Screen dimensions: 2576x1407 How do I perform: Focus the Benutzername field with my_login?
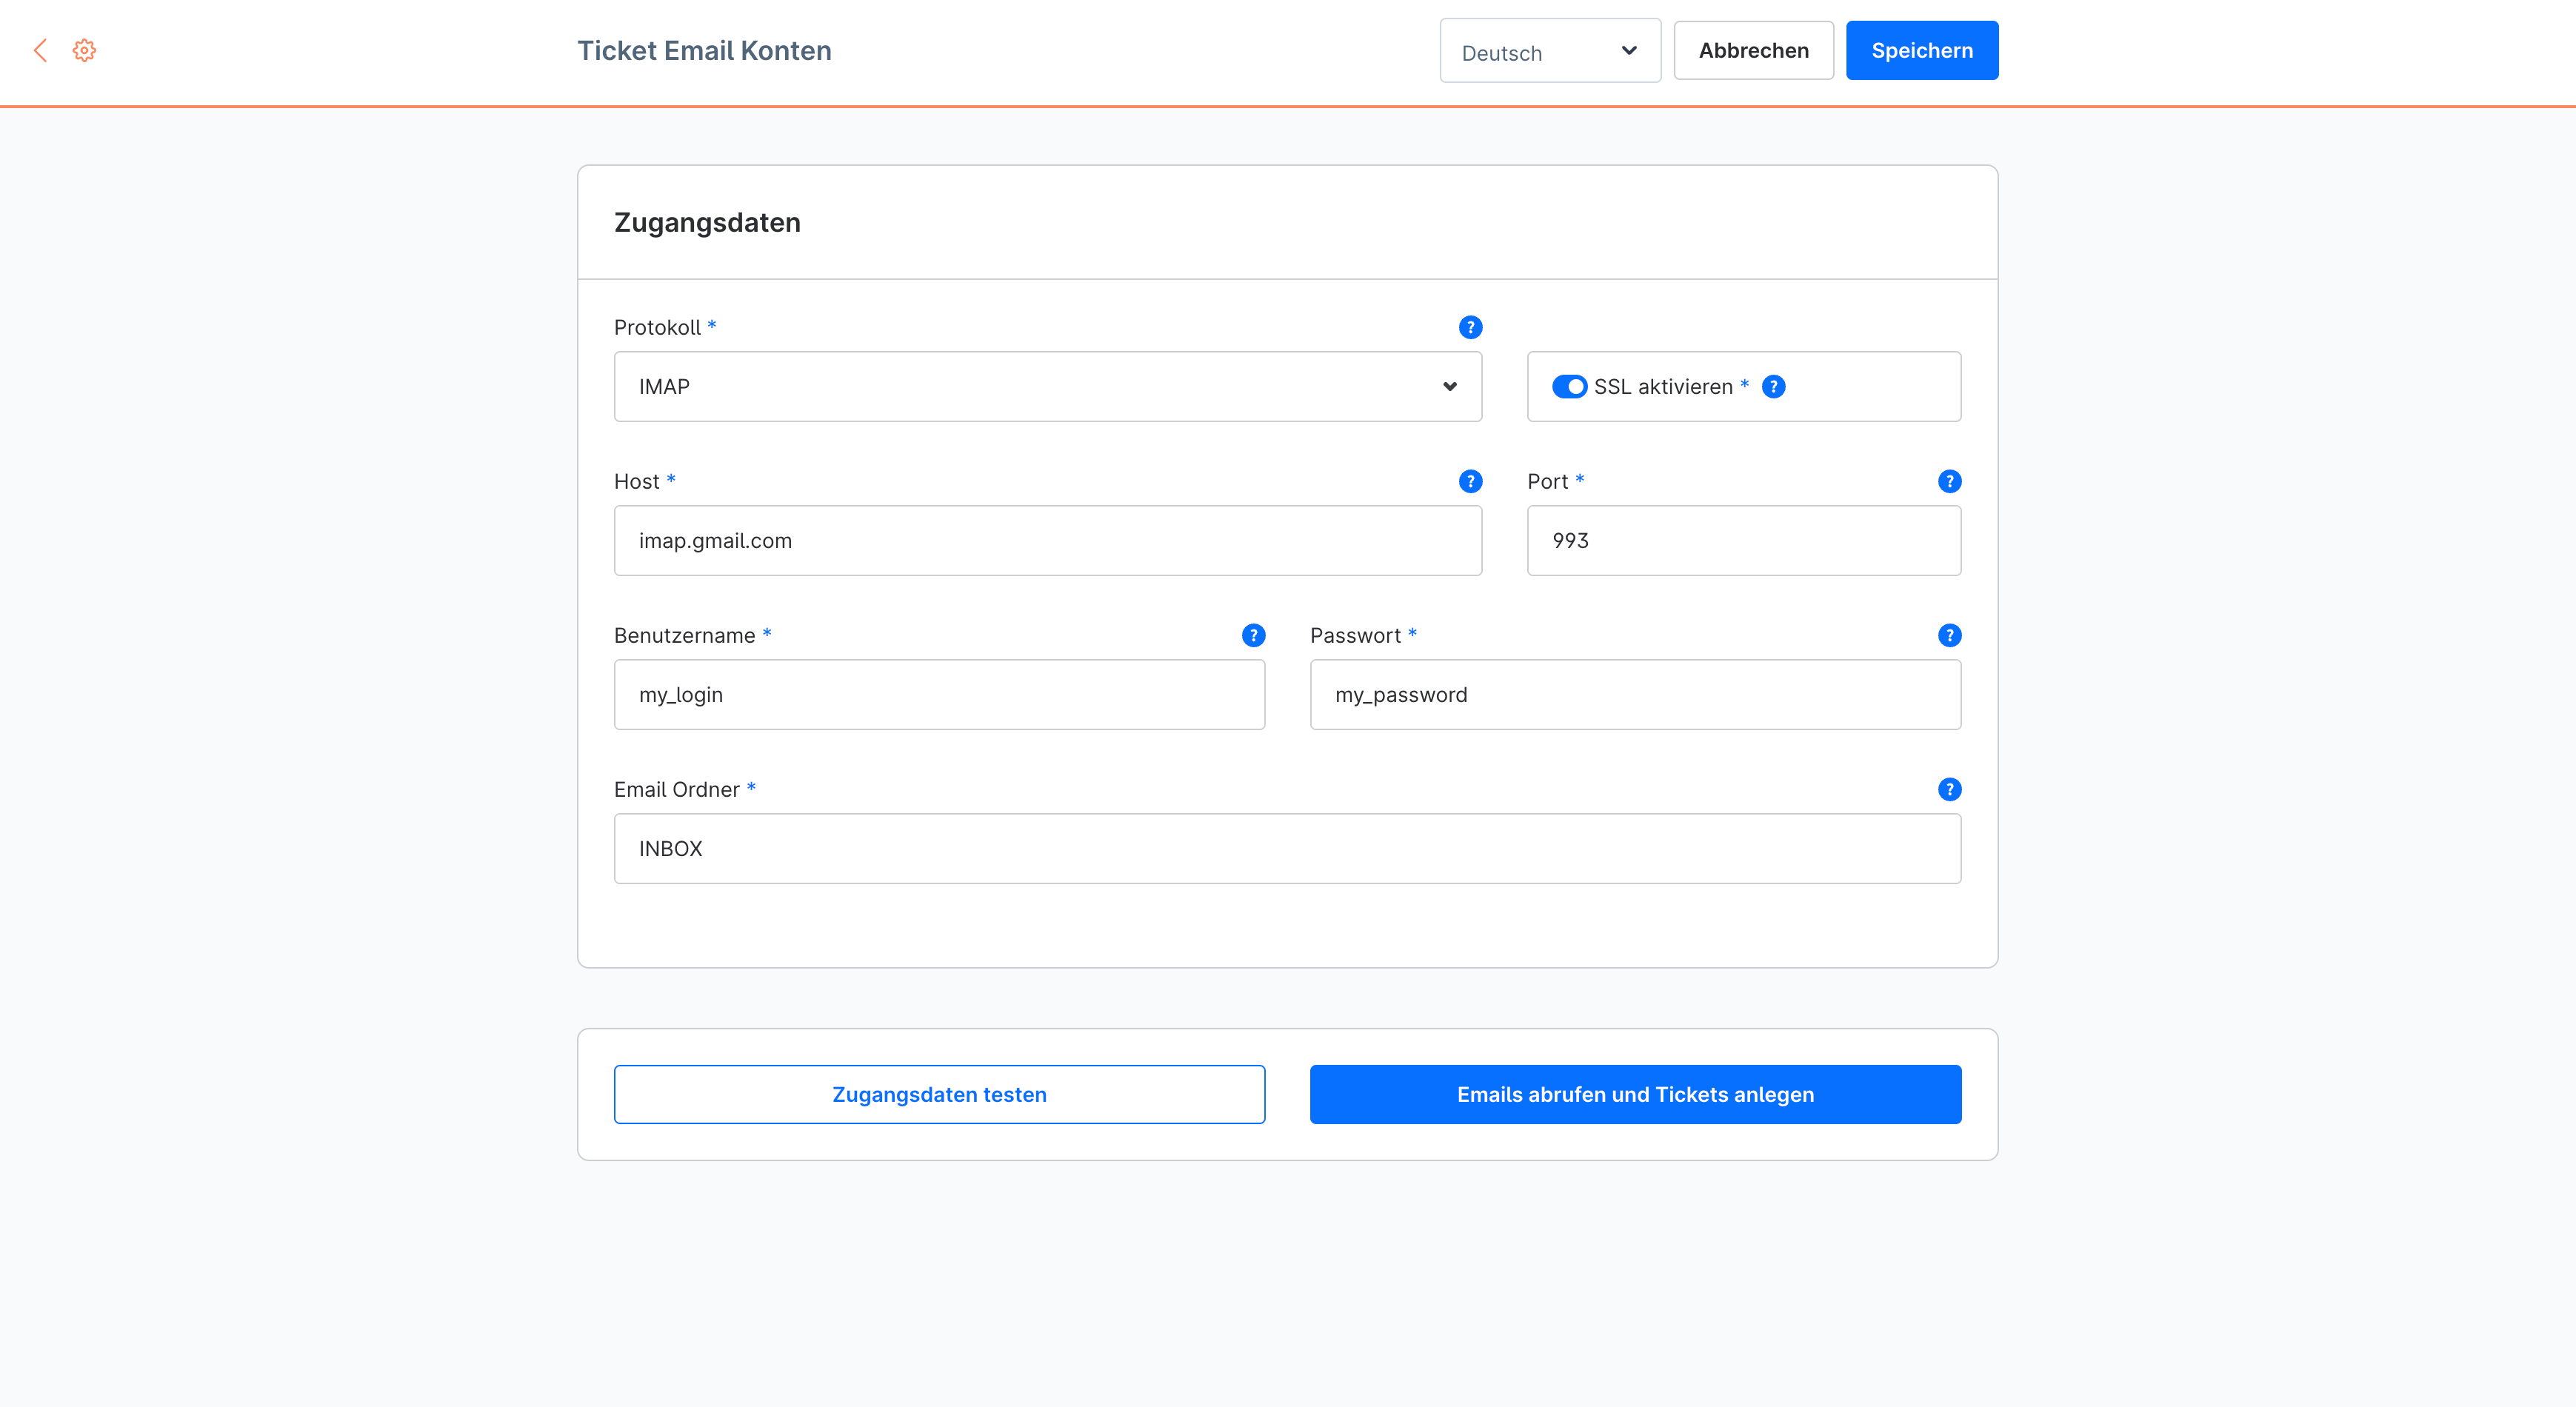939,695
